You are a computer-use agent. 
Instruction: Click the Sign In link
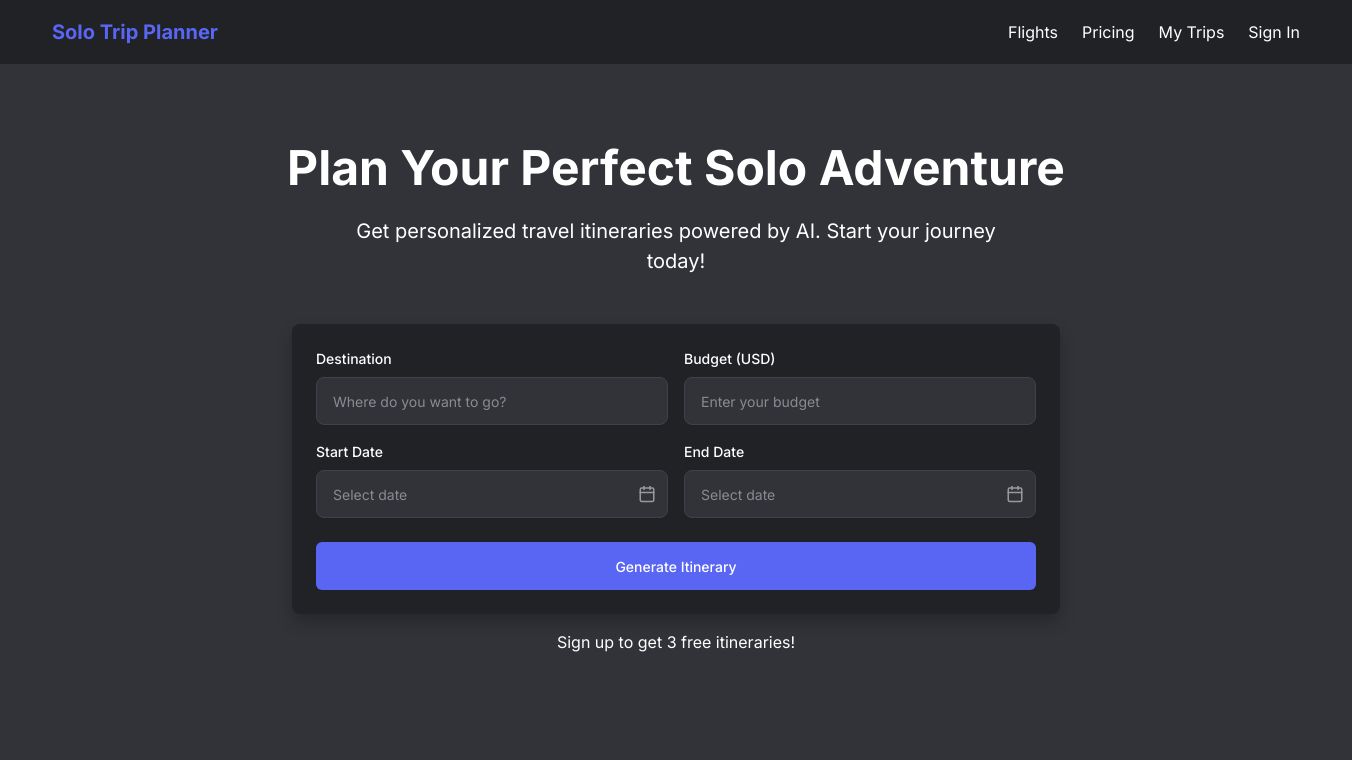(x=1273, y=32)
